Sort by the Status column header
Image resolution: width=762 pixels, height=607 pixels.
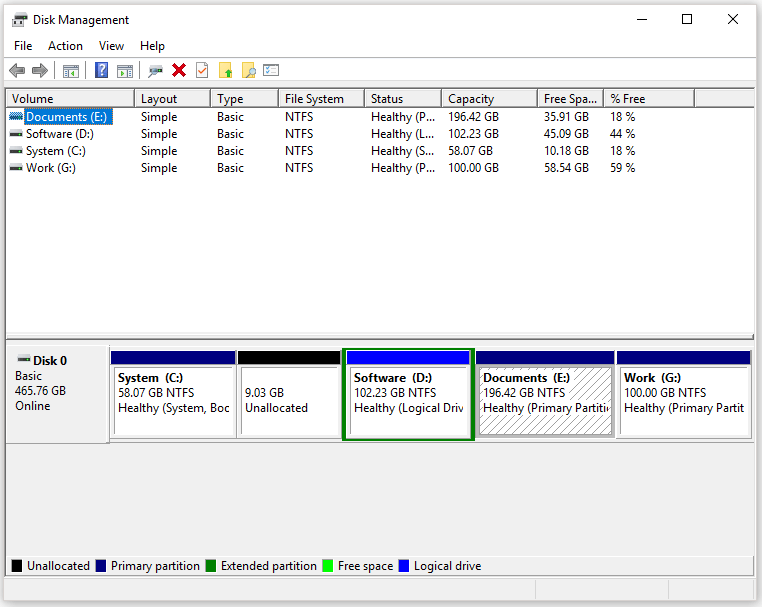[403, 99]
